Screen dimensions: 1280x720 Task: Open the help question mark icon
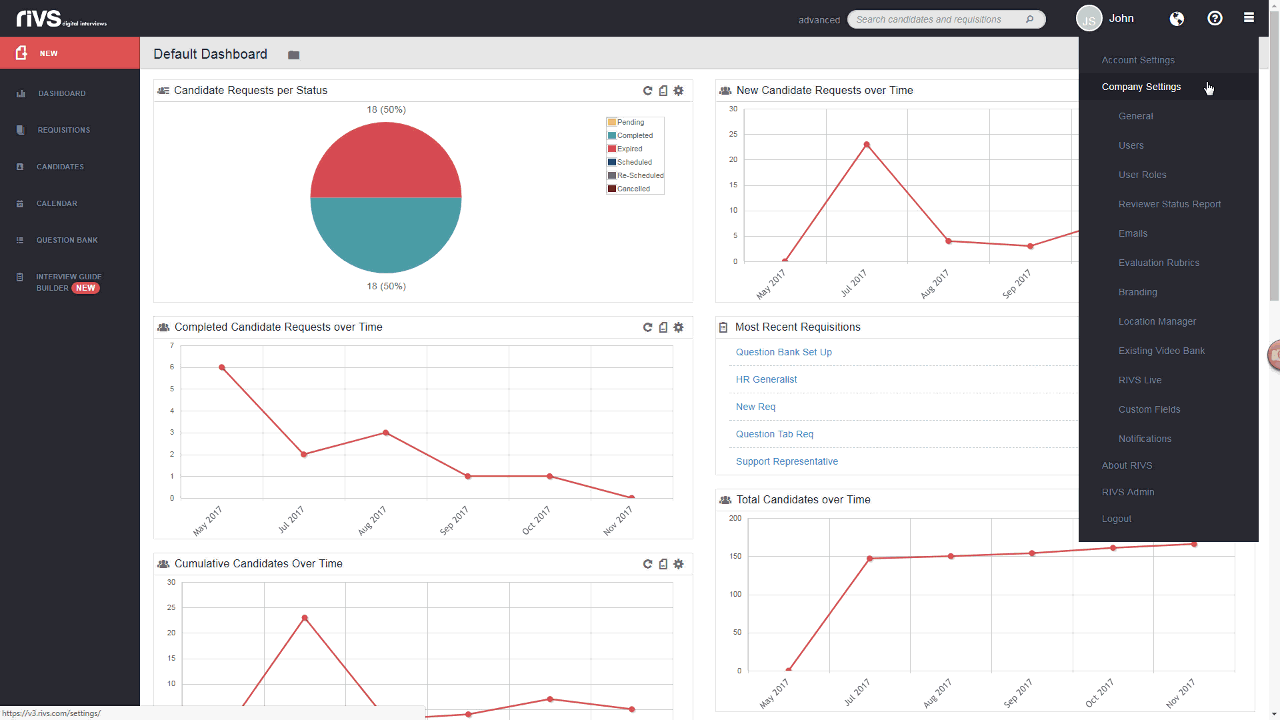[x=1215, y=18]
